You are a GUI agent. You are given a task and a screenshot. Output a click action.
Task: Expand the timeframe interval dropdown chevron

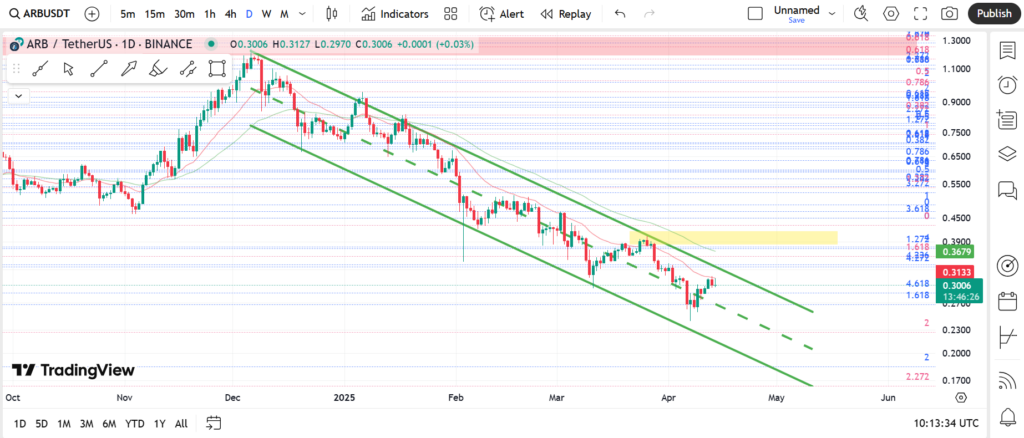(x=303, y=14)
